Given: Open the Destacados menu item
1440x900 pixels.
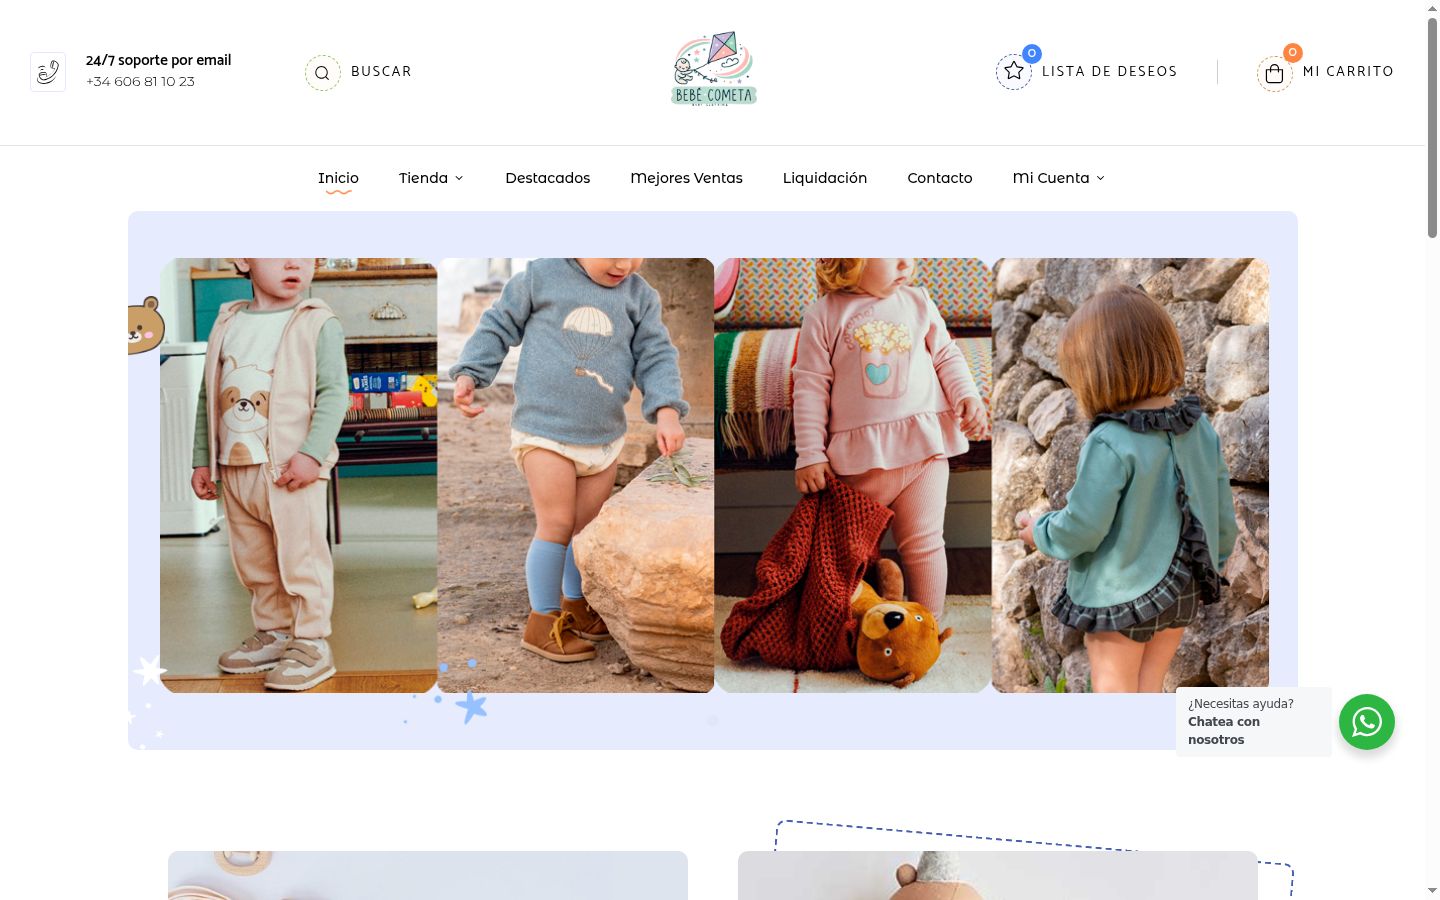Looking at the screenshot, I should tap(548, 178).
